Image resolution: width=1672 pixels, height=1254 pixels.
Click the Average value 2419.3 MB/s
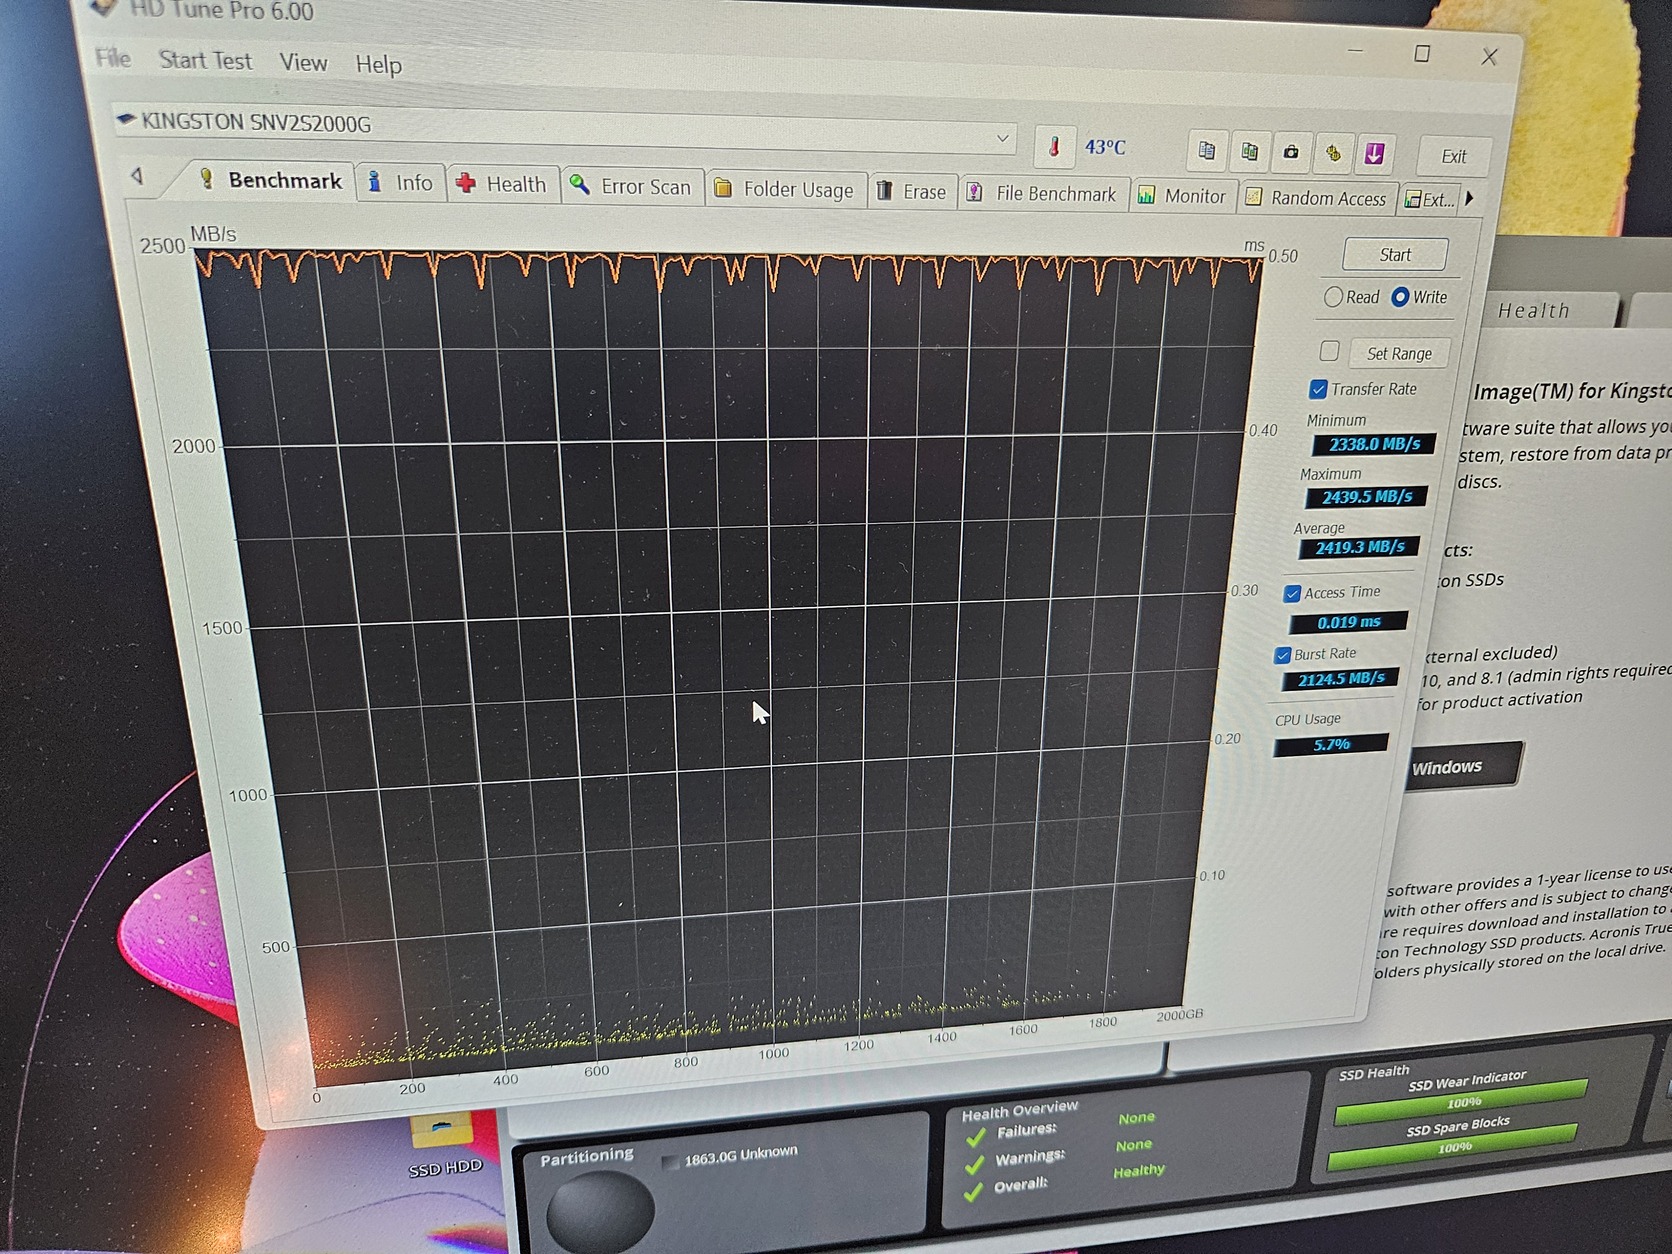1358,548
